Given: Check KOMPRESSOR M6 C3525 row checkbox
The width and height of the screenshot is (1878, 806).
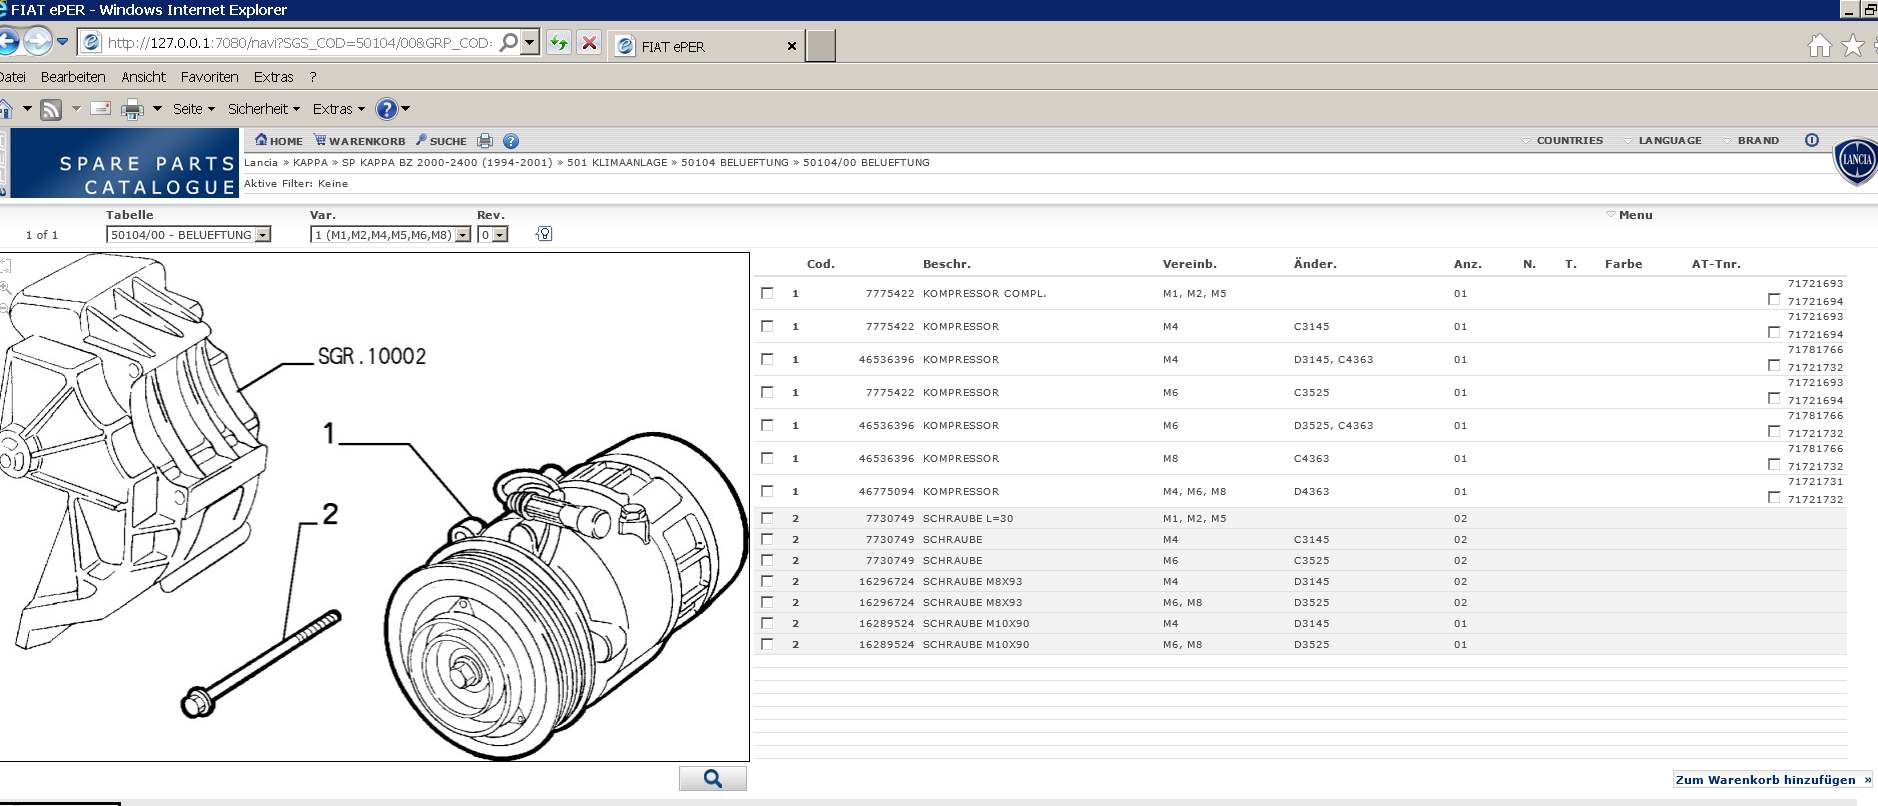Looking at the screenshot, I should pos(767,392).
